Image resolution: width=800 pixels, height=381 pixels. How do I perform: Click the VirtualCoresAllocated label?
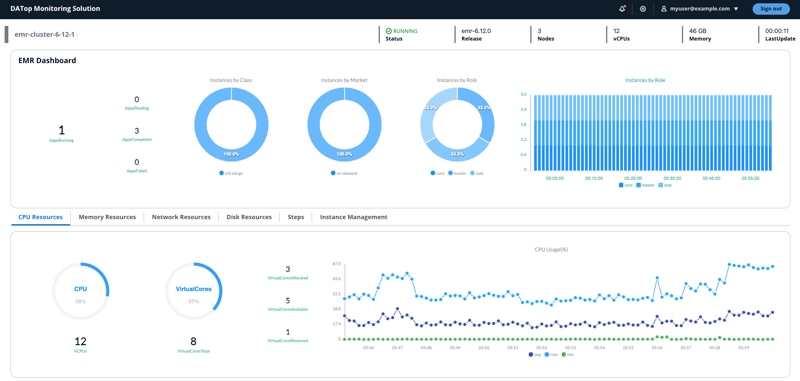pos(288,278)
